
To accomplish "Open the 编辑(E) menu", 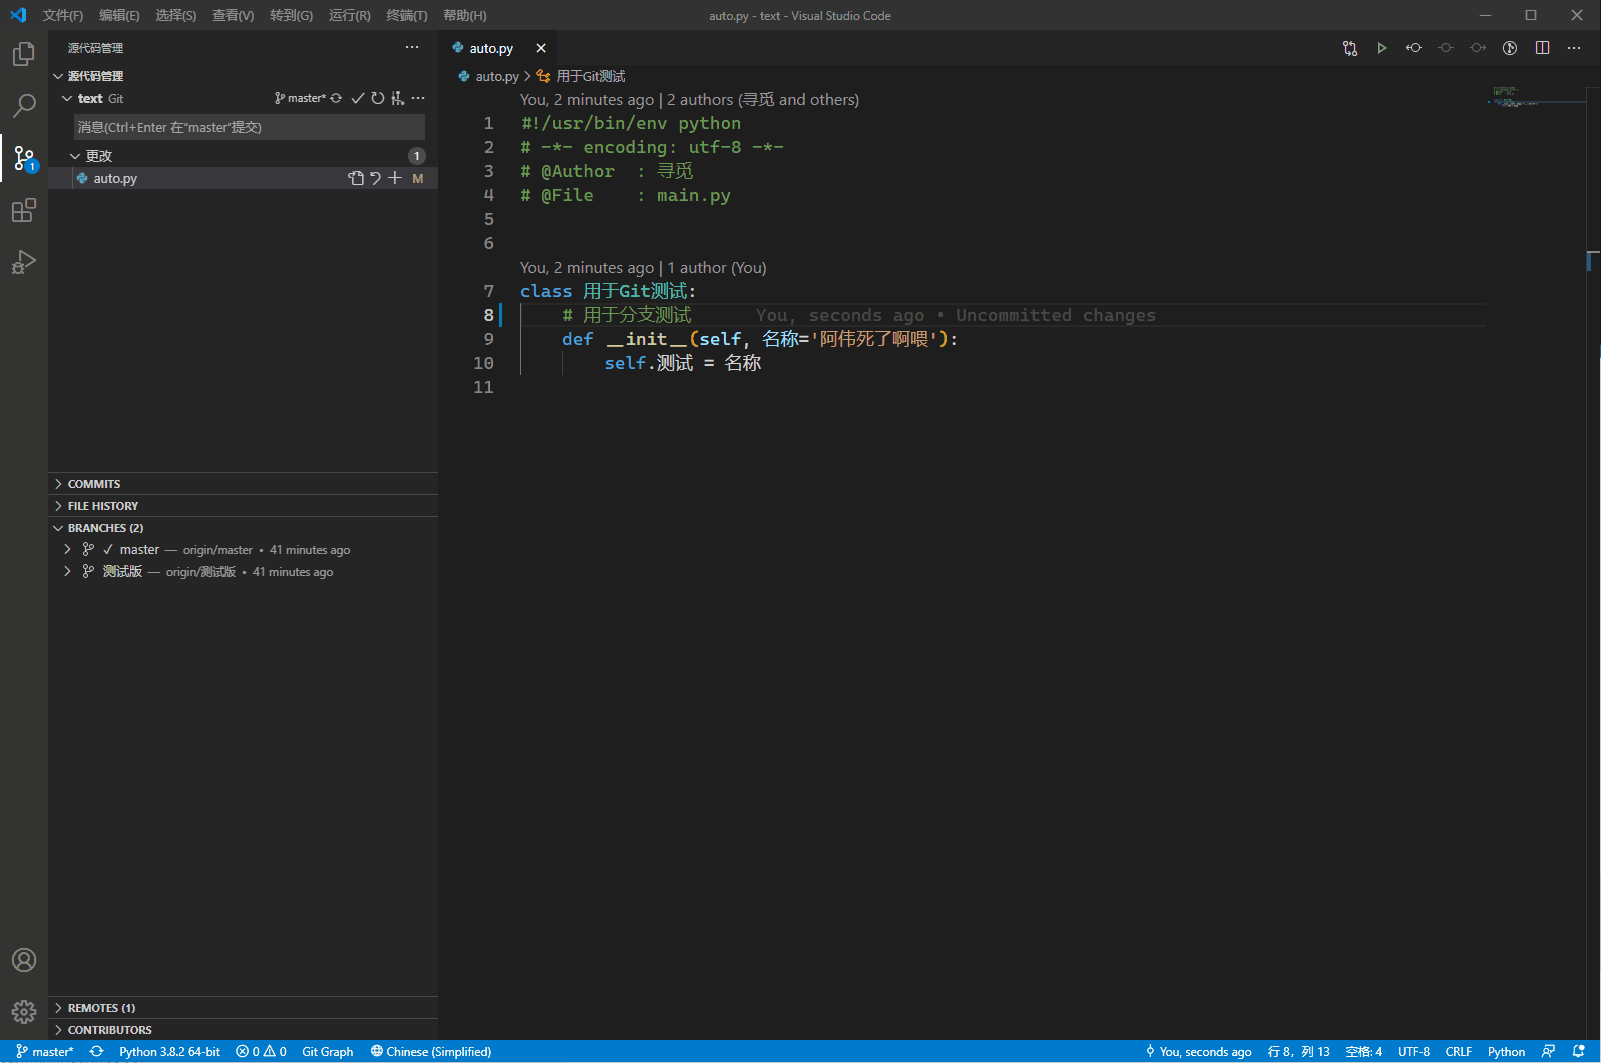I will 119,15.
